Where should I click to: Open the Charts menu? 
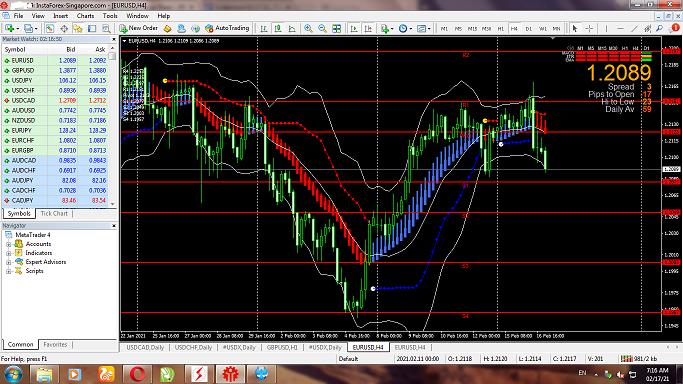point(85,16)
